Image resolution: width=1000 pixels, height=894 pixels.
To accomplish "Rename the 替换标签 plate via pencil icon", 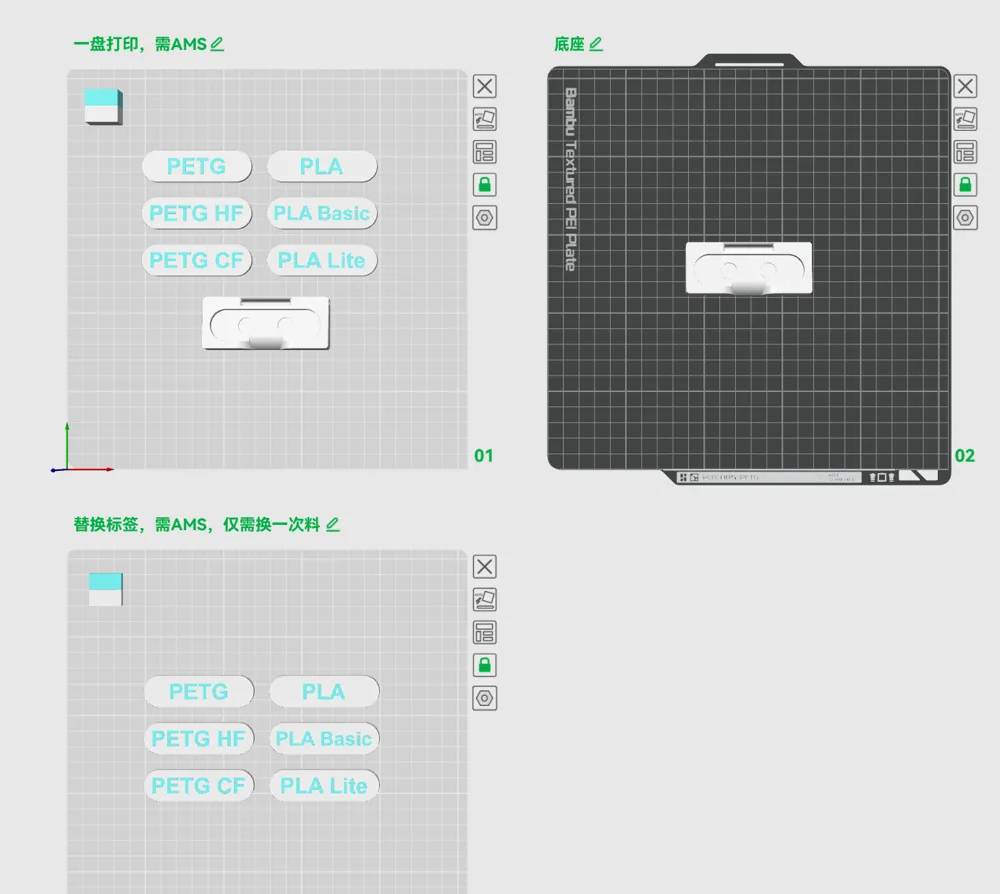I will coord(332,525).
